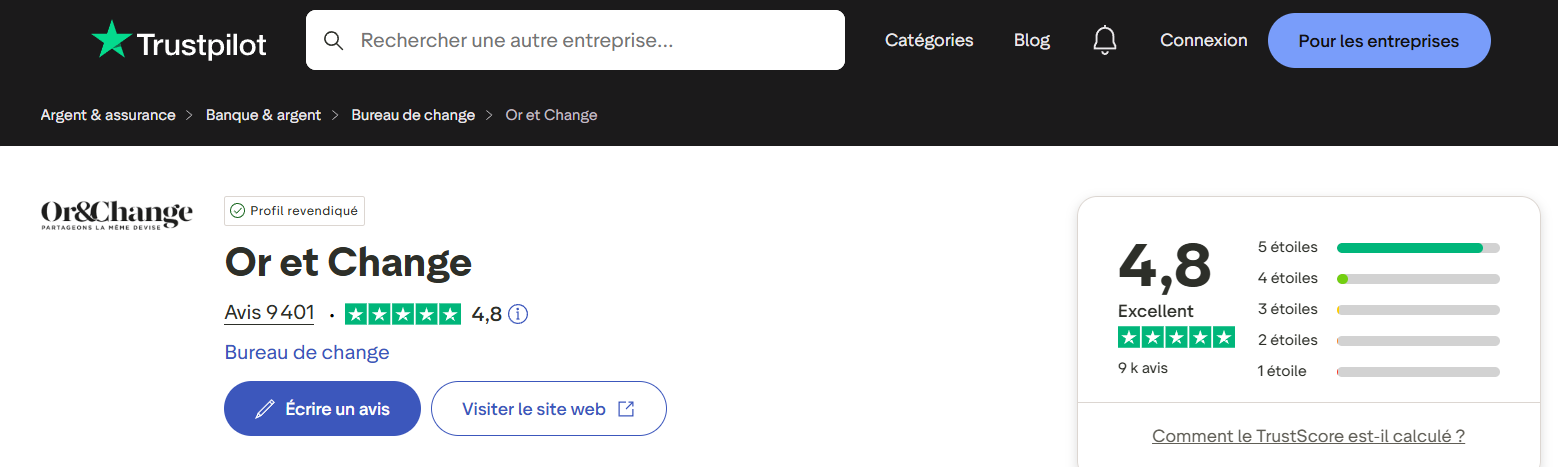Focus the Rechercher une autre entreprise field
This screenshot has width=1558, height=467.
[x=590, y=41]
